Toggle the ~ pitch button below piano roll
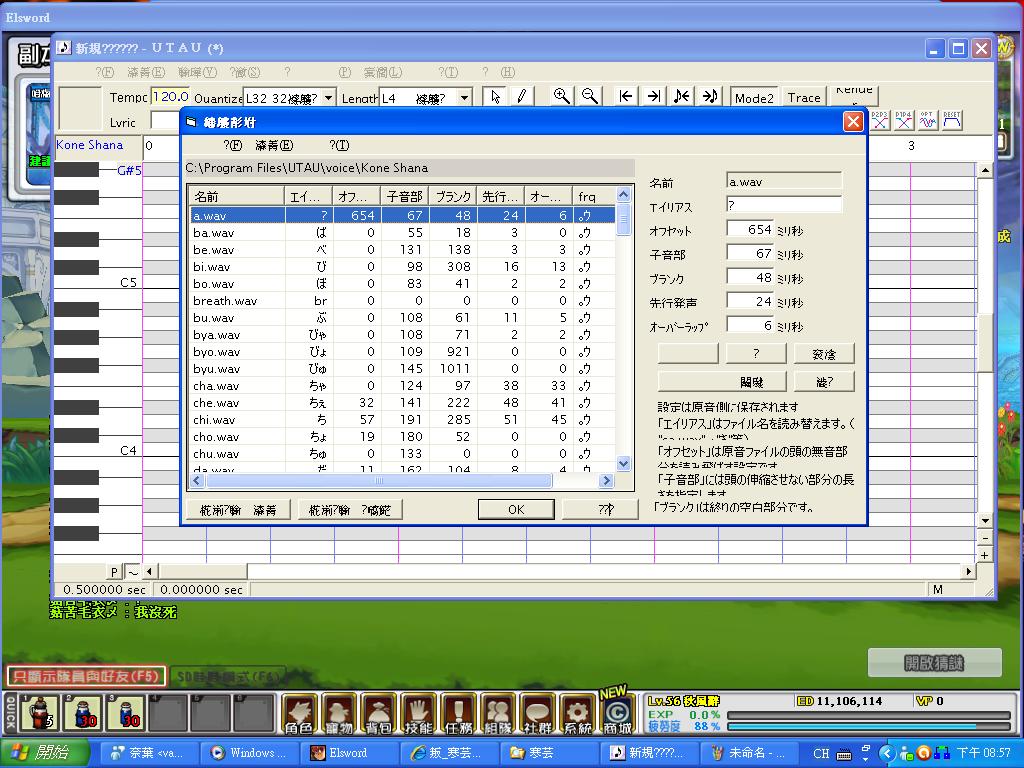This screenshot has height=768, width=1024. tap(133, 572)
